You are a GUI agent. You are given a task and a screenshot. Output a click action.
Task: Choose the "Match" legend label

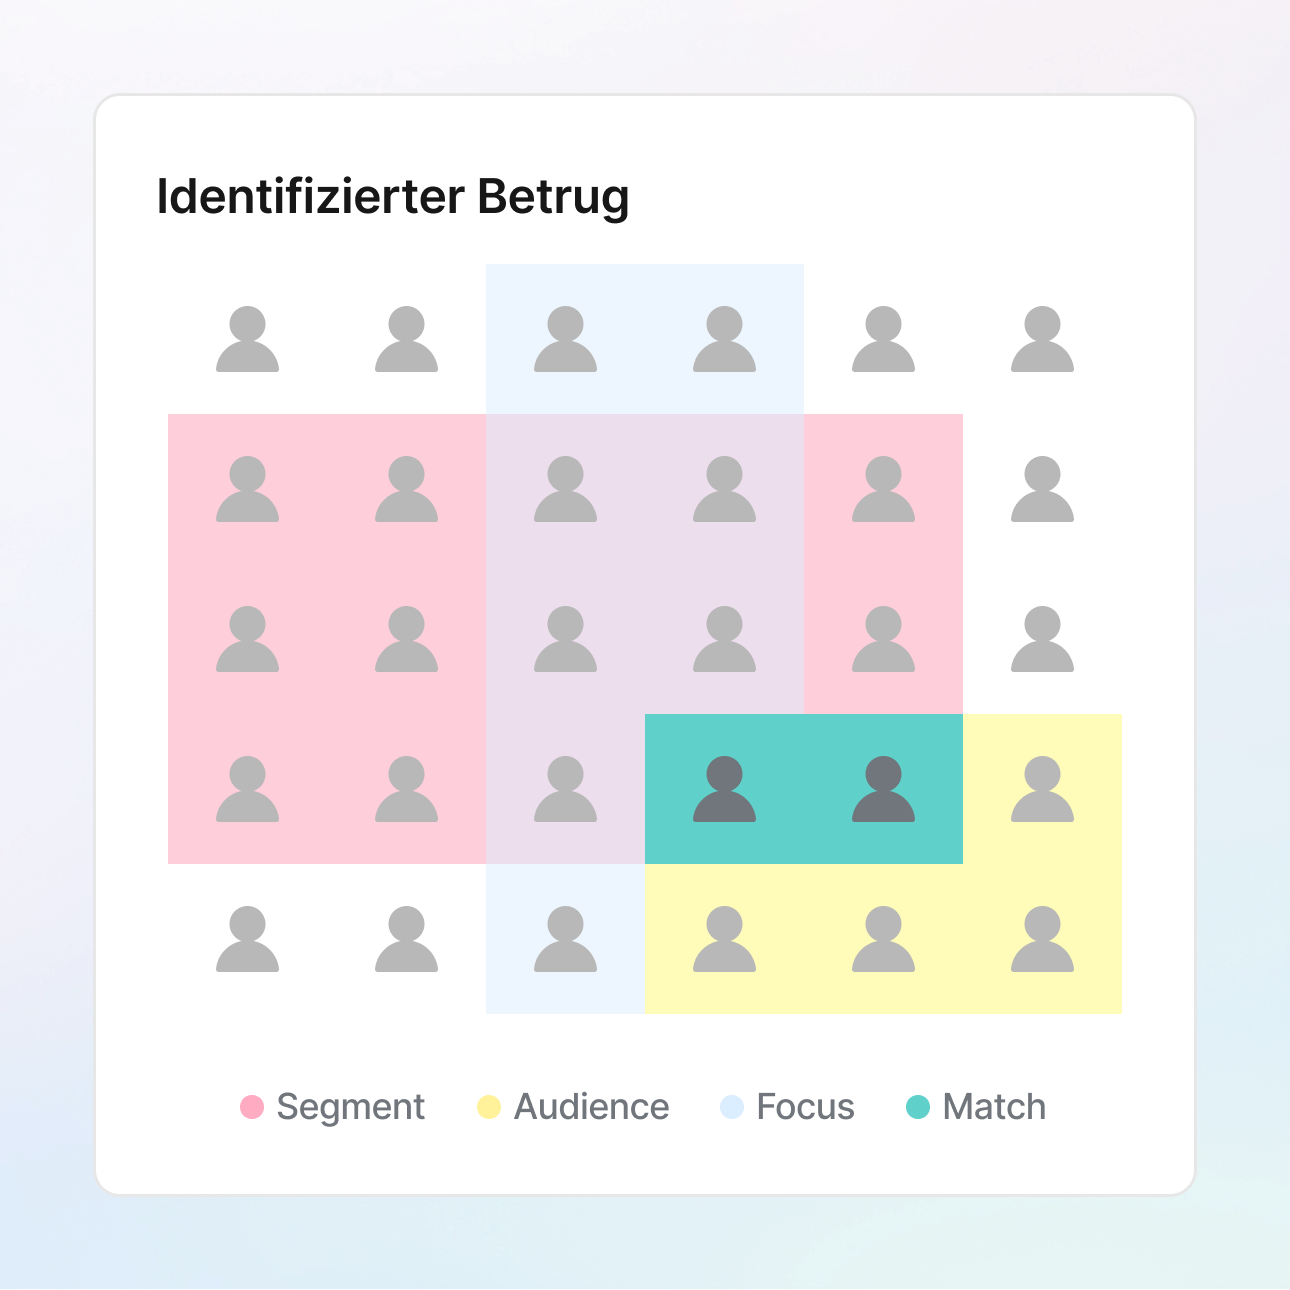click(x=994, y=1107)
